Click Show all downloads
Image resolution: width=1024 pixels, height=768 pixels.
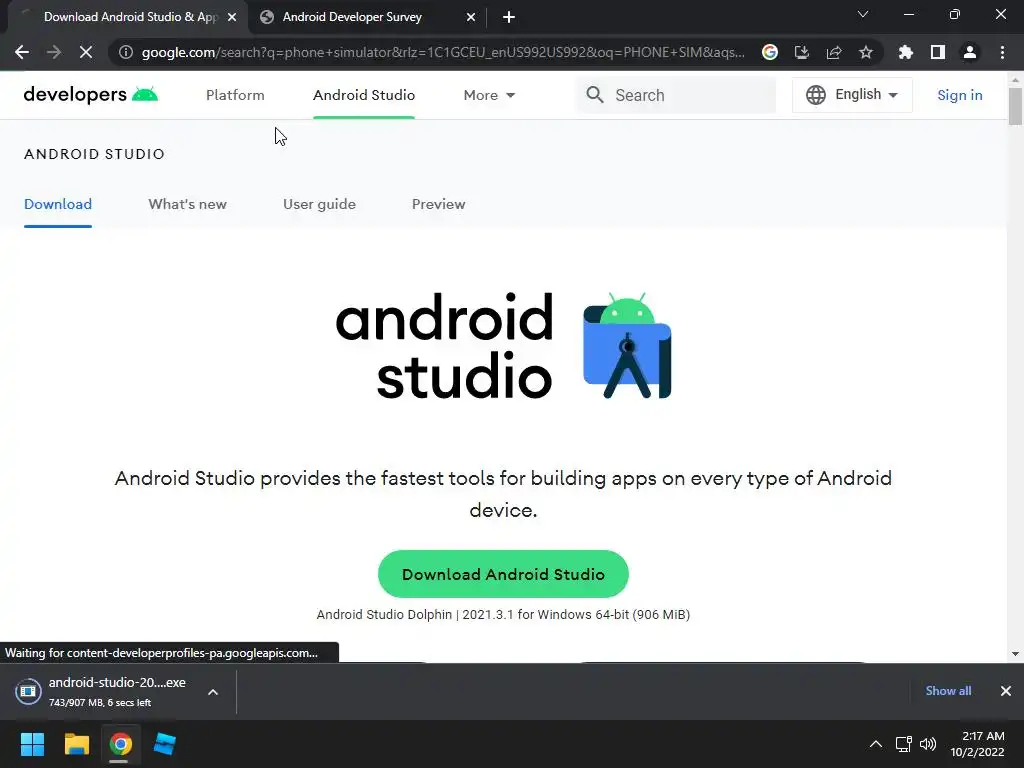tap(948, 691)
